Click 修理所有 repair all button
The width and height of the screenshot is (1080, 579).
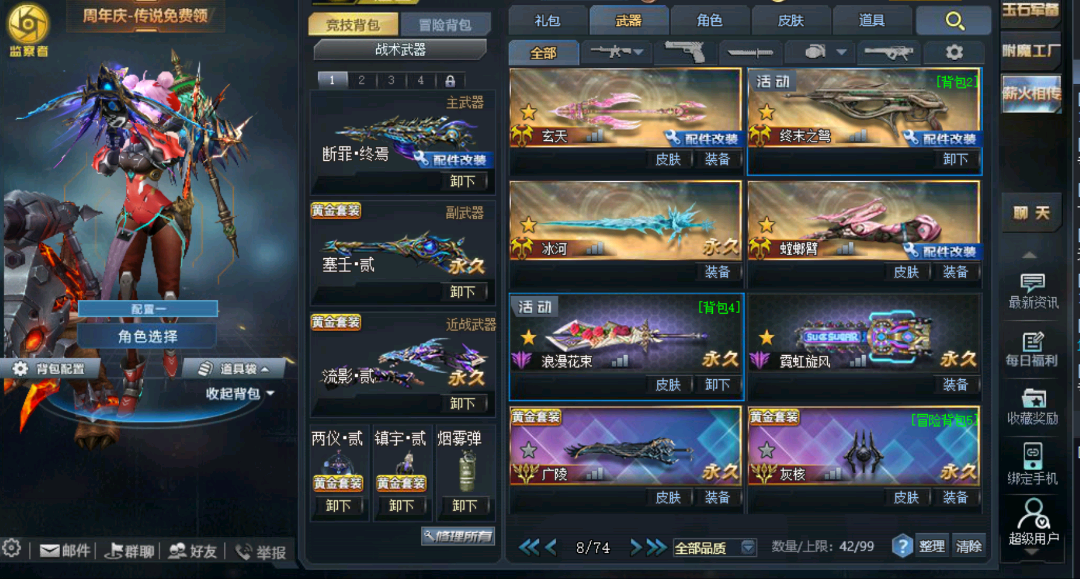458,536
